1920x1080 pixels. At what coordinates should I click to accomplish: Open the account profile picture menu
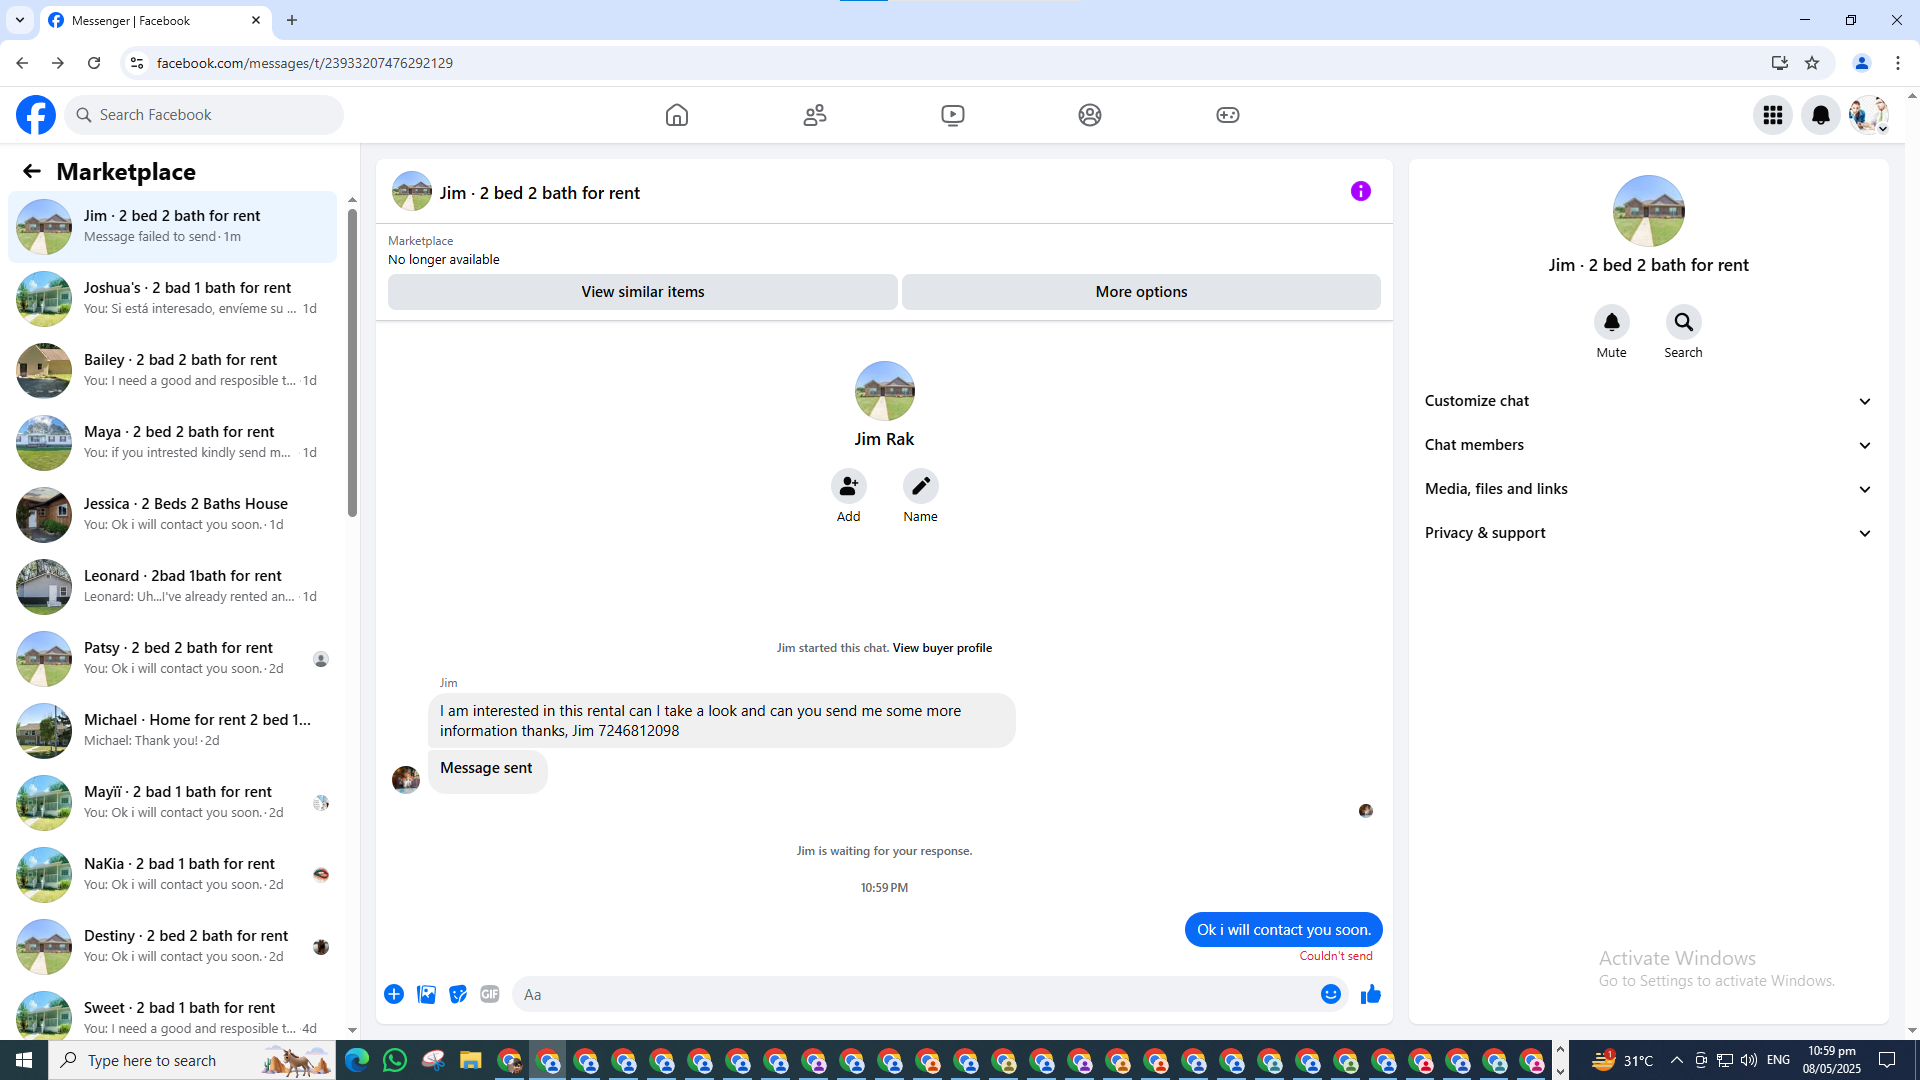click(1868, 115)
